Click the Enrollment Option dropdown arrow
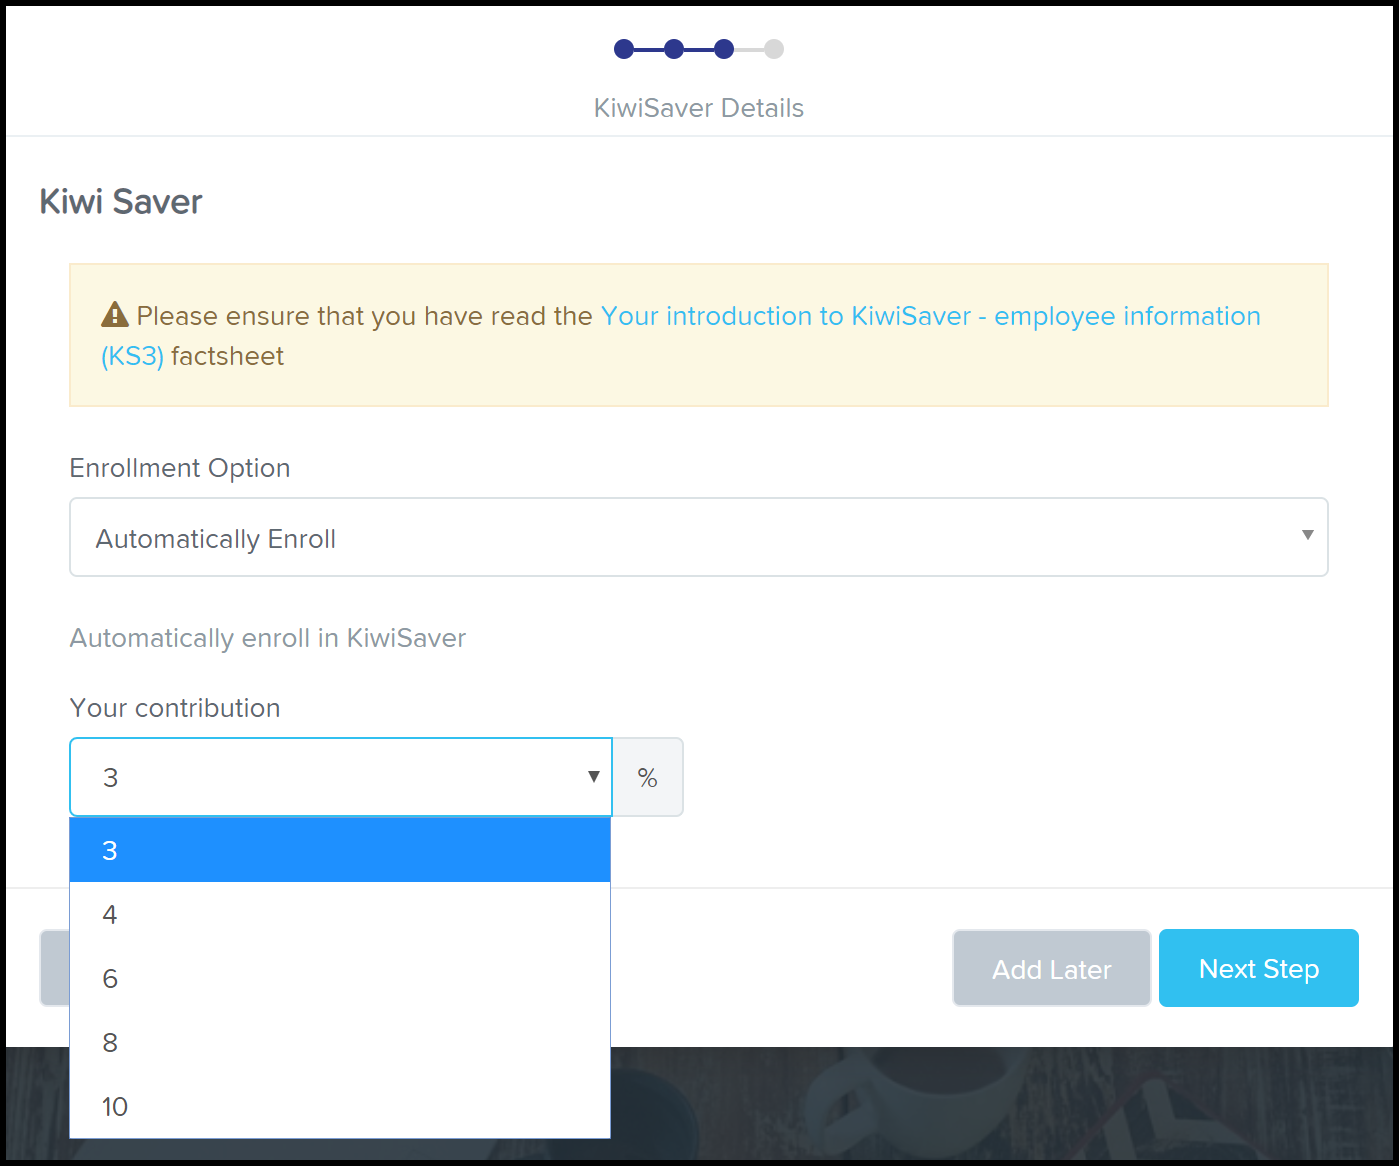 click(x=1307, y=536)
